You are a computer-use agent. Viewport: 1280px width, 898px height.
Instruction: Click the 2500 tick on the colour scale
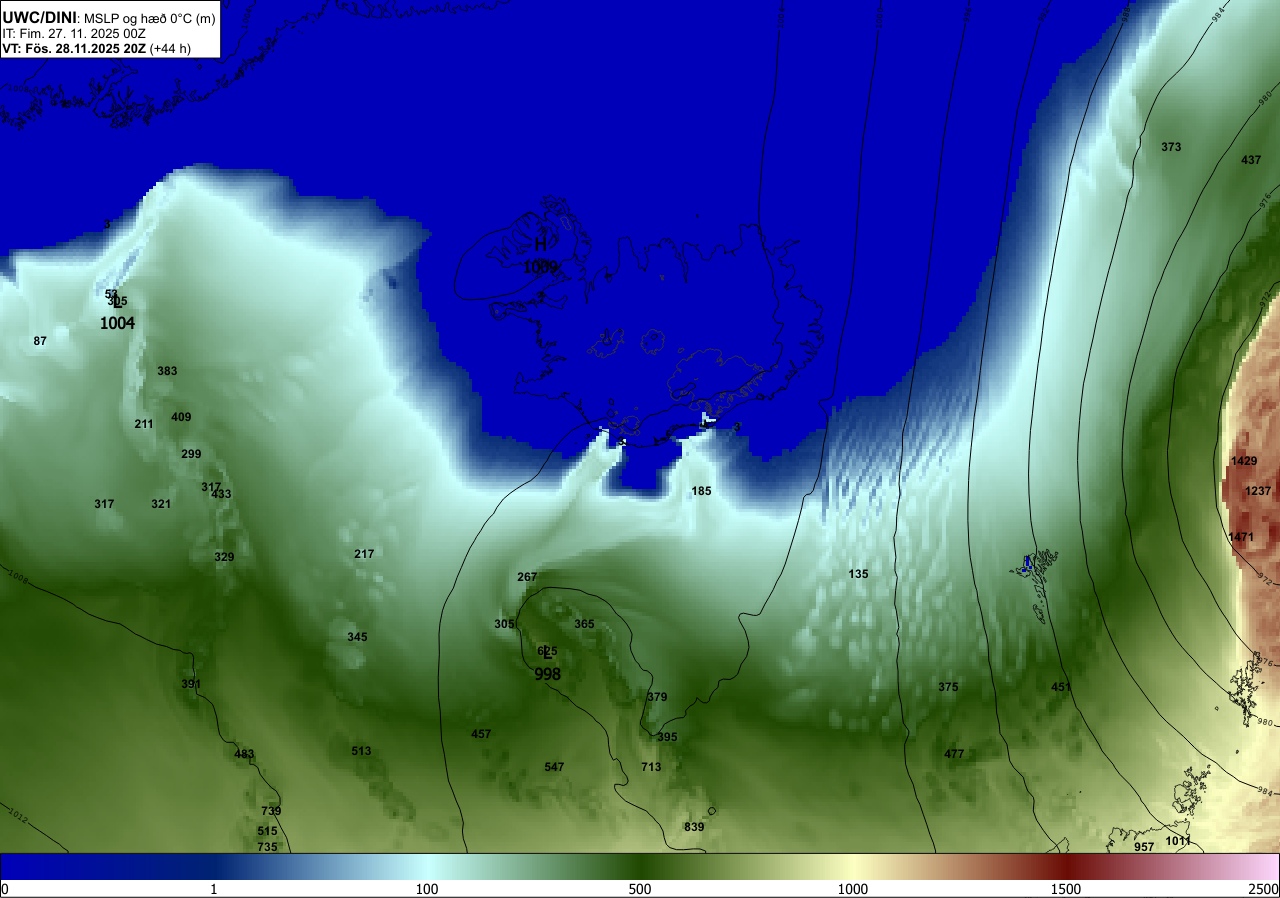point(1265,889)
